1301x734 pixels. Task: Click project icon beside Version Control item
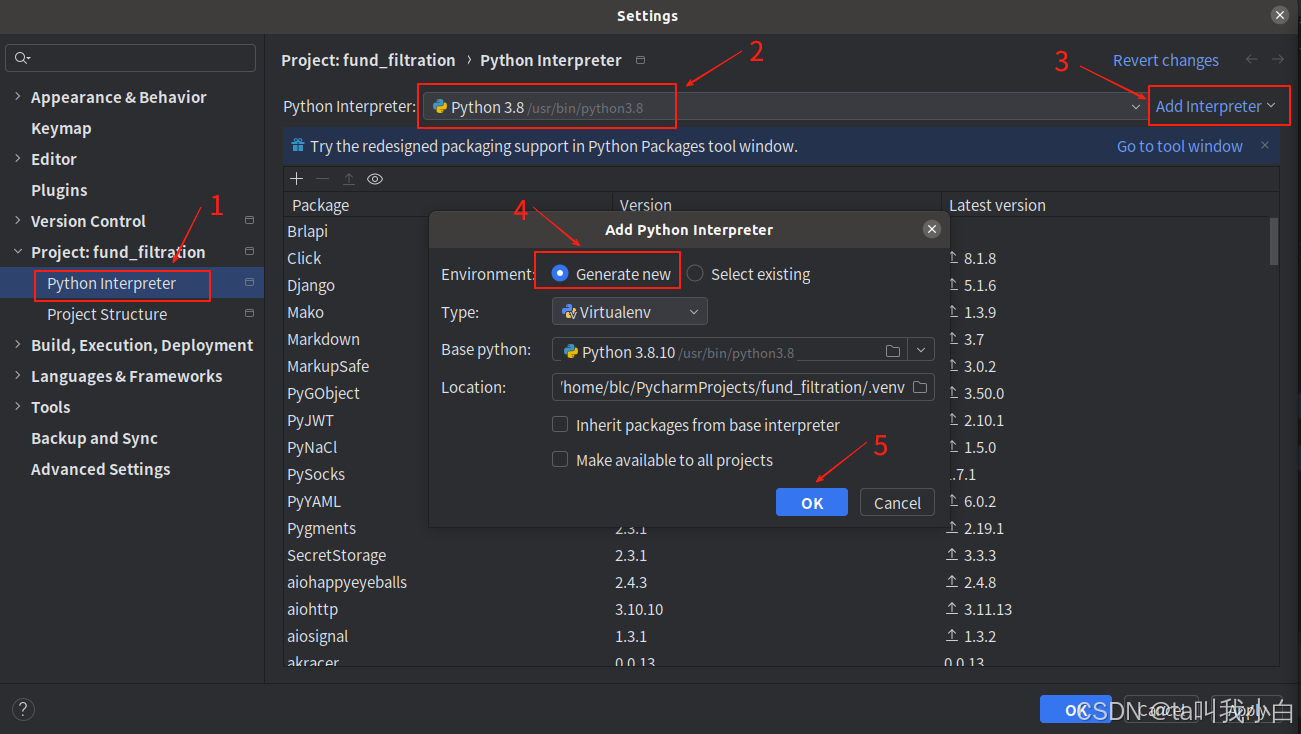click(x=249, y=221)
